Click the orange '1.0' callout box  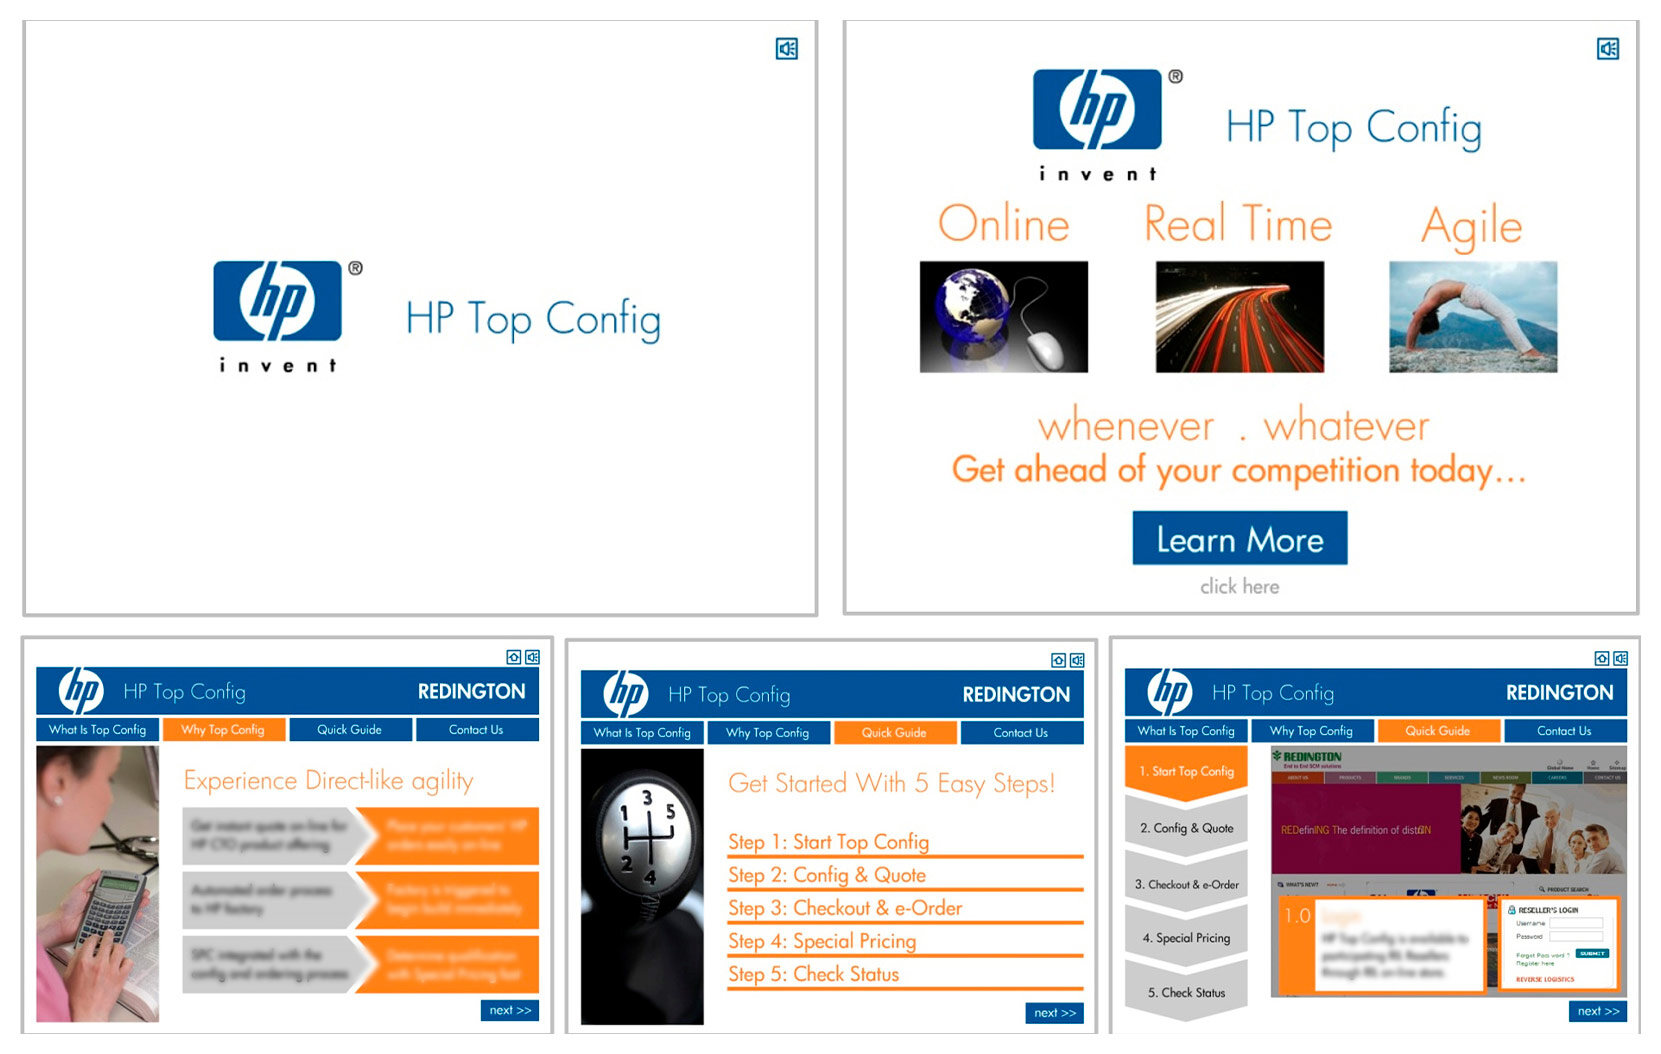coord(1382,944)
